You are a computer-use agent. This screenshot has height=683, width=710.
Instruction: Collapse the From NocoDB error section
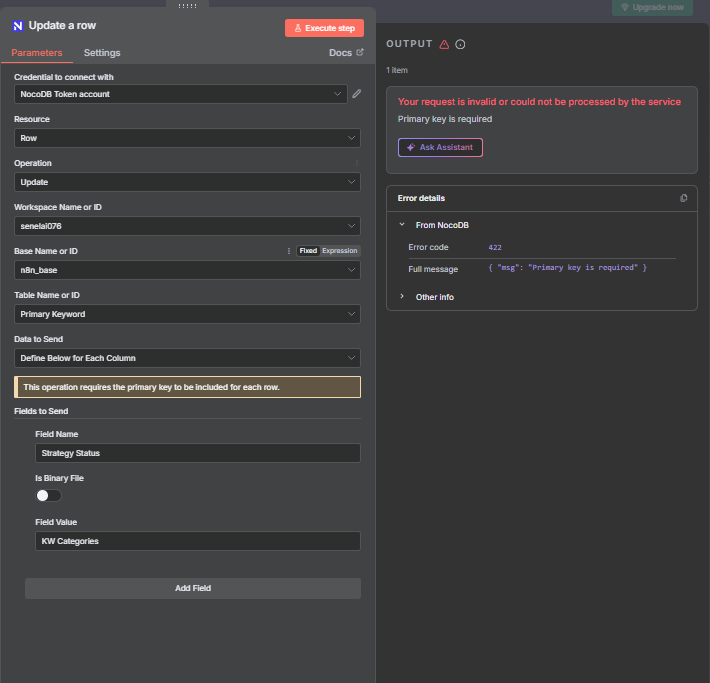click(402, 225)
